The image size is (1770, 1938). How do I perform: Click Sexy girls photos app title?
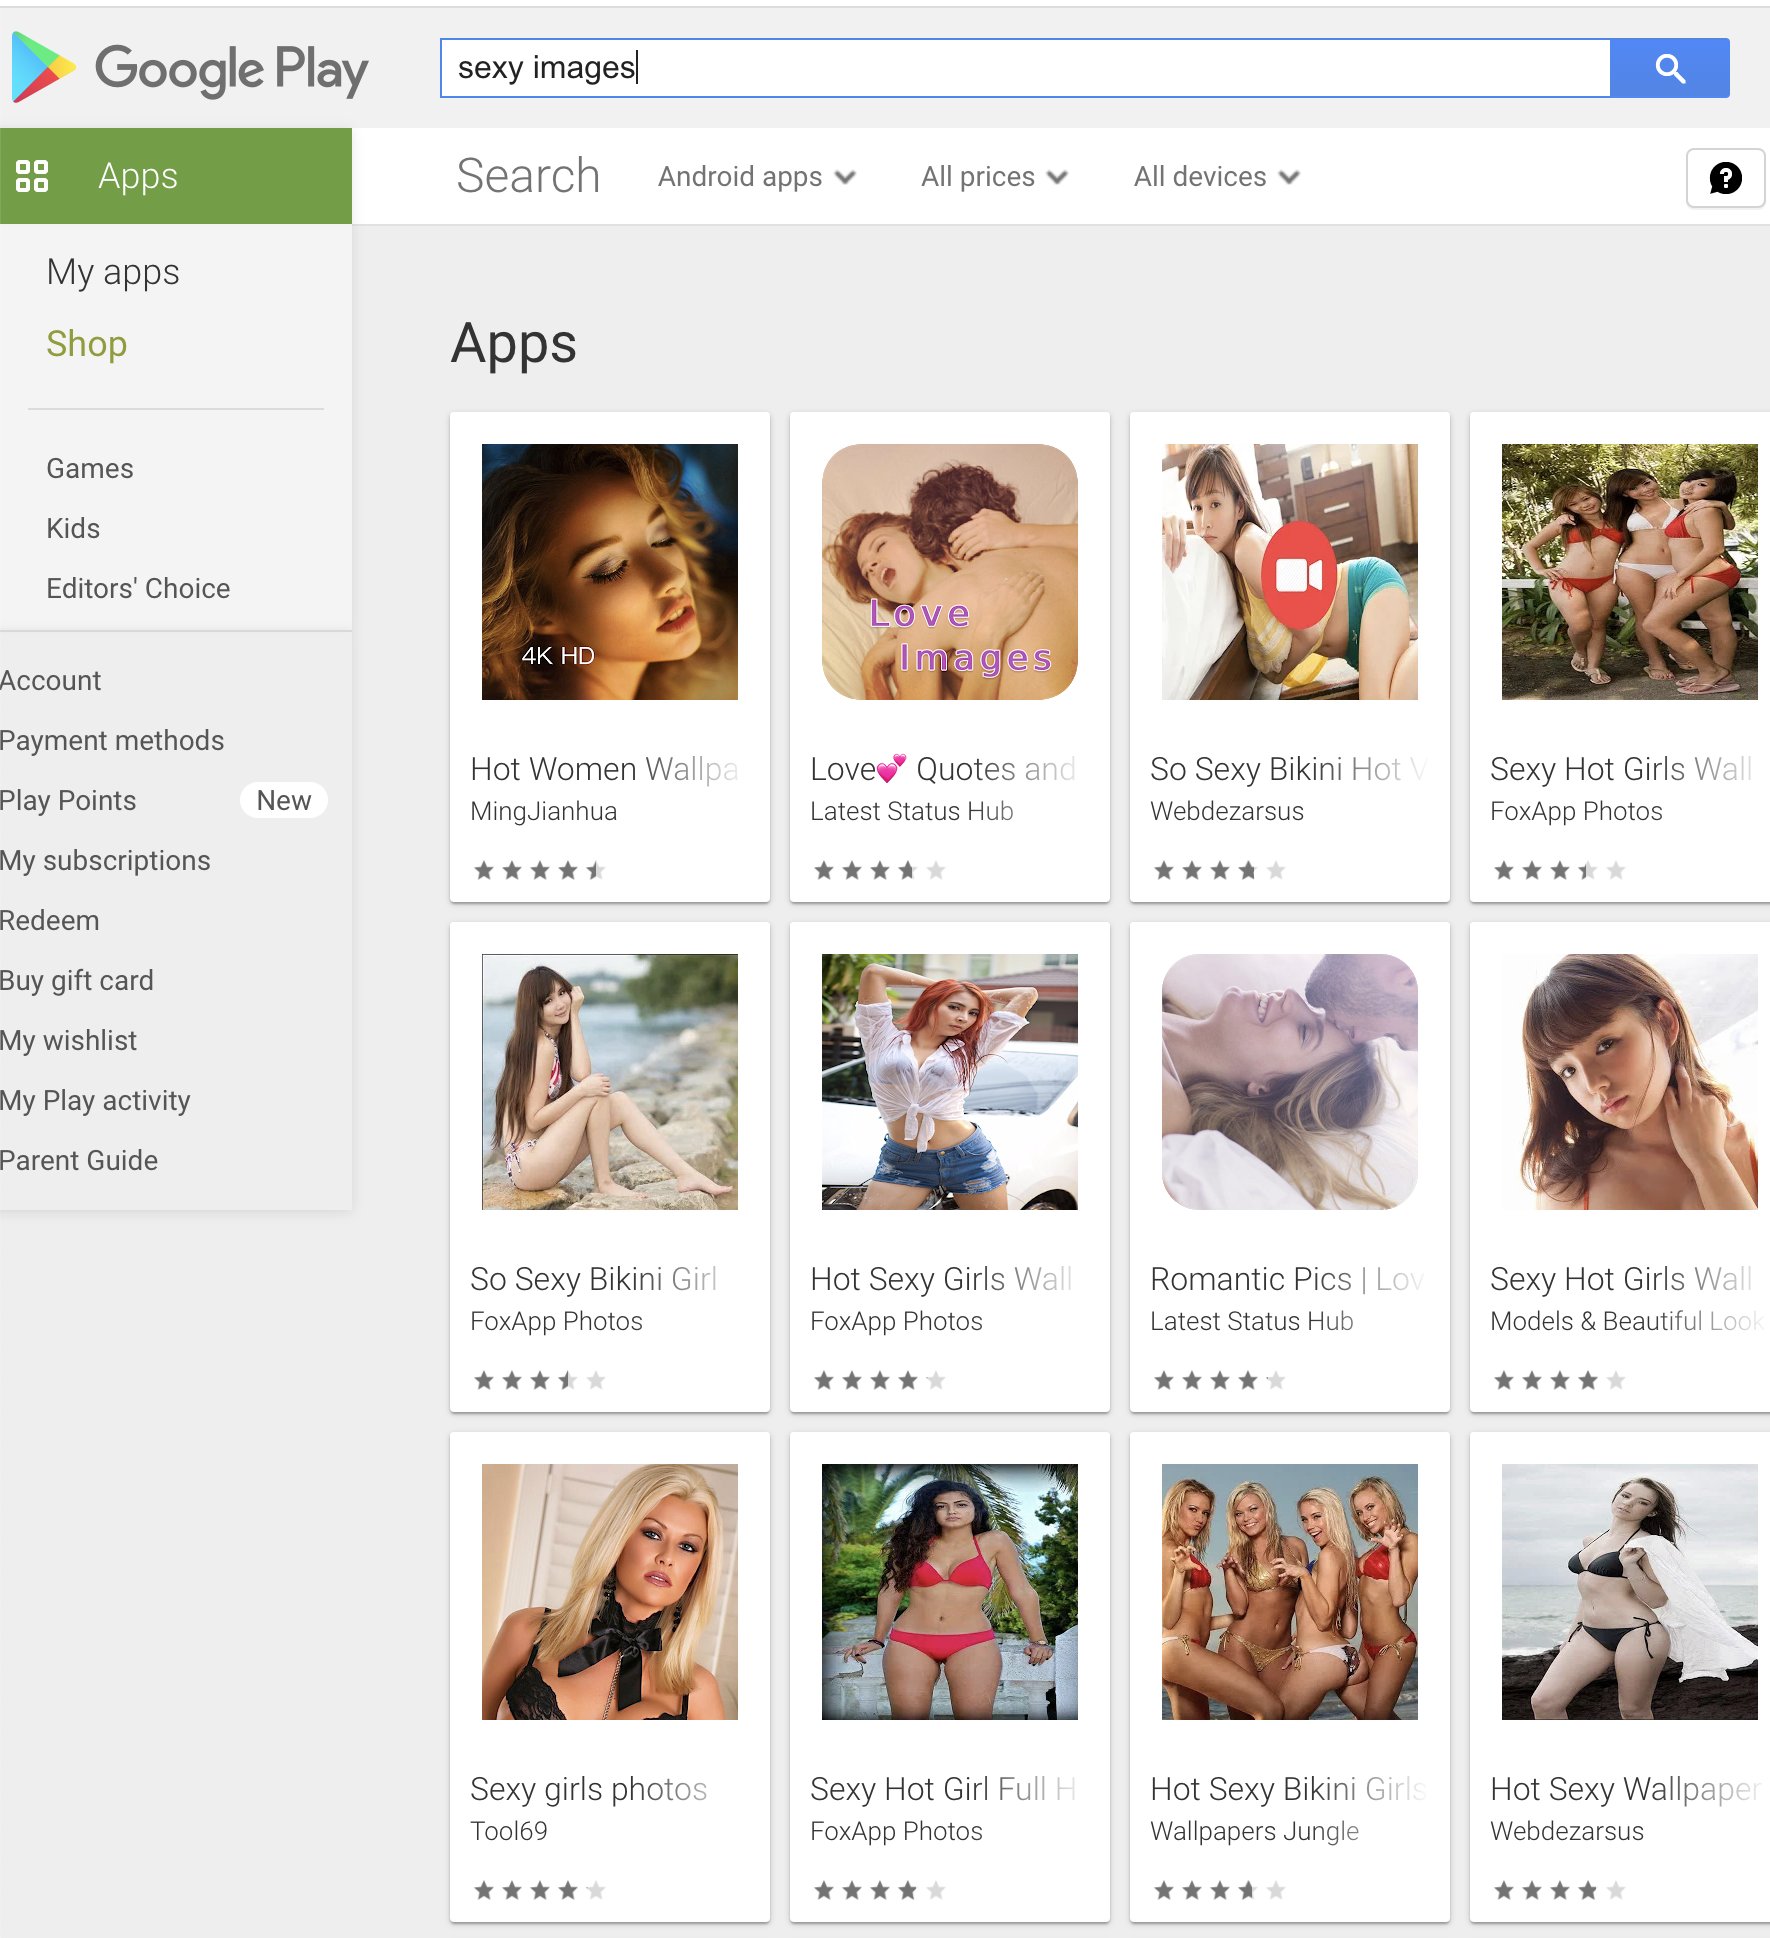[x=589, y=1789]
